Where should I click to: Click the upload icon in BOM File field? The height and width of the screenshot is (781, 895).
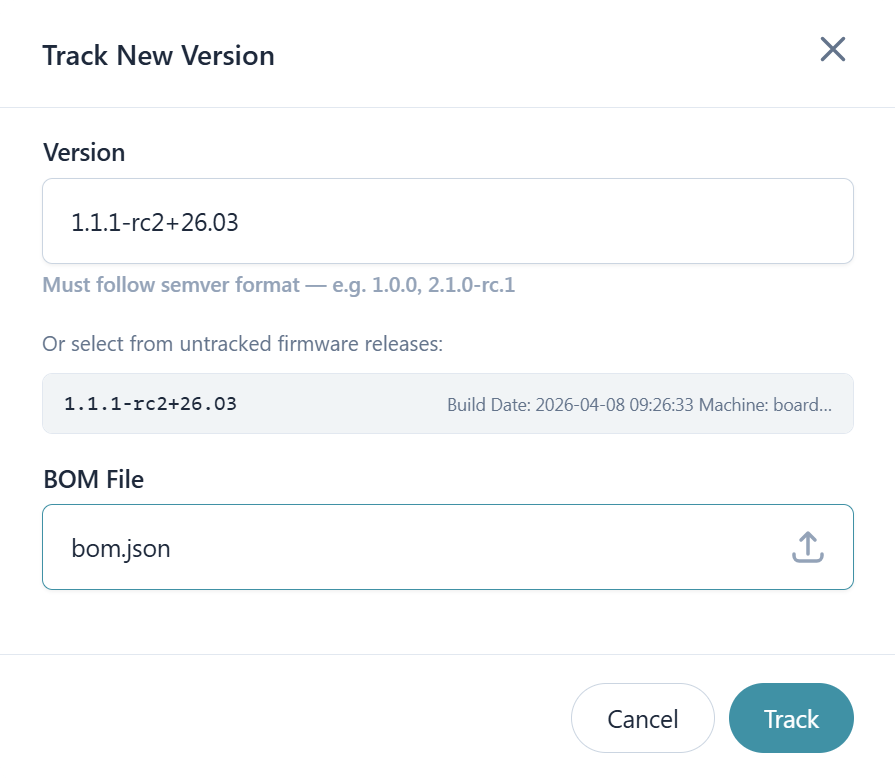coord(807,547)
